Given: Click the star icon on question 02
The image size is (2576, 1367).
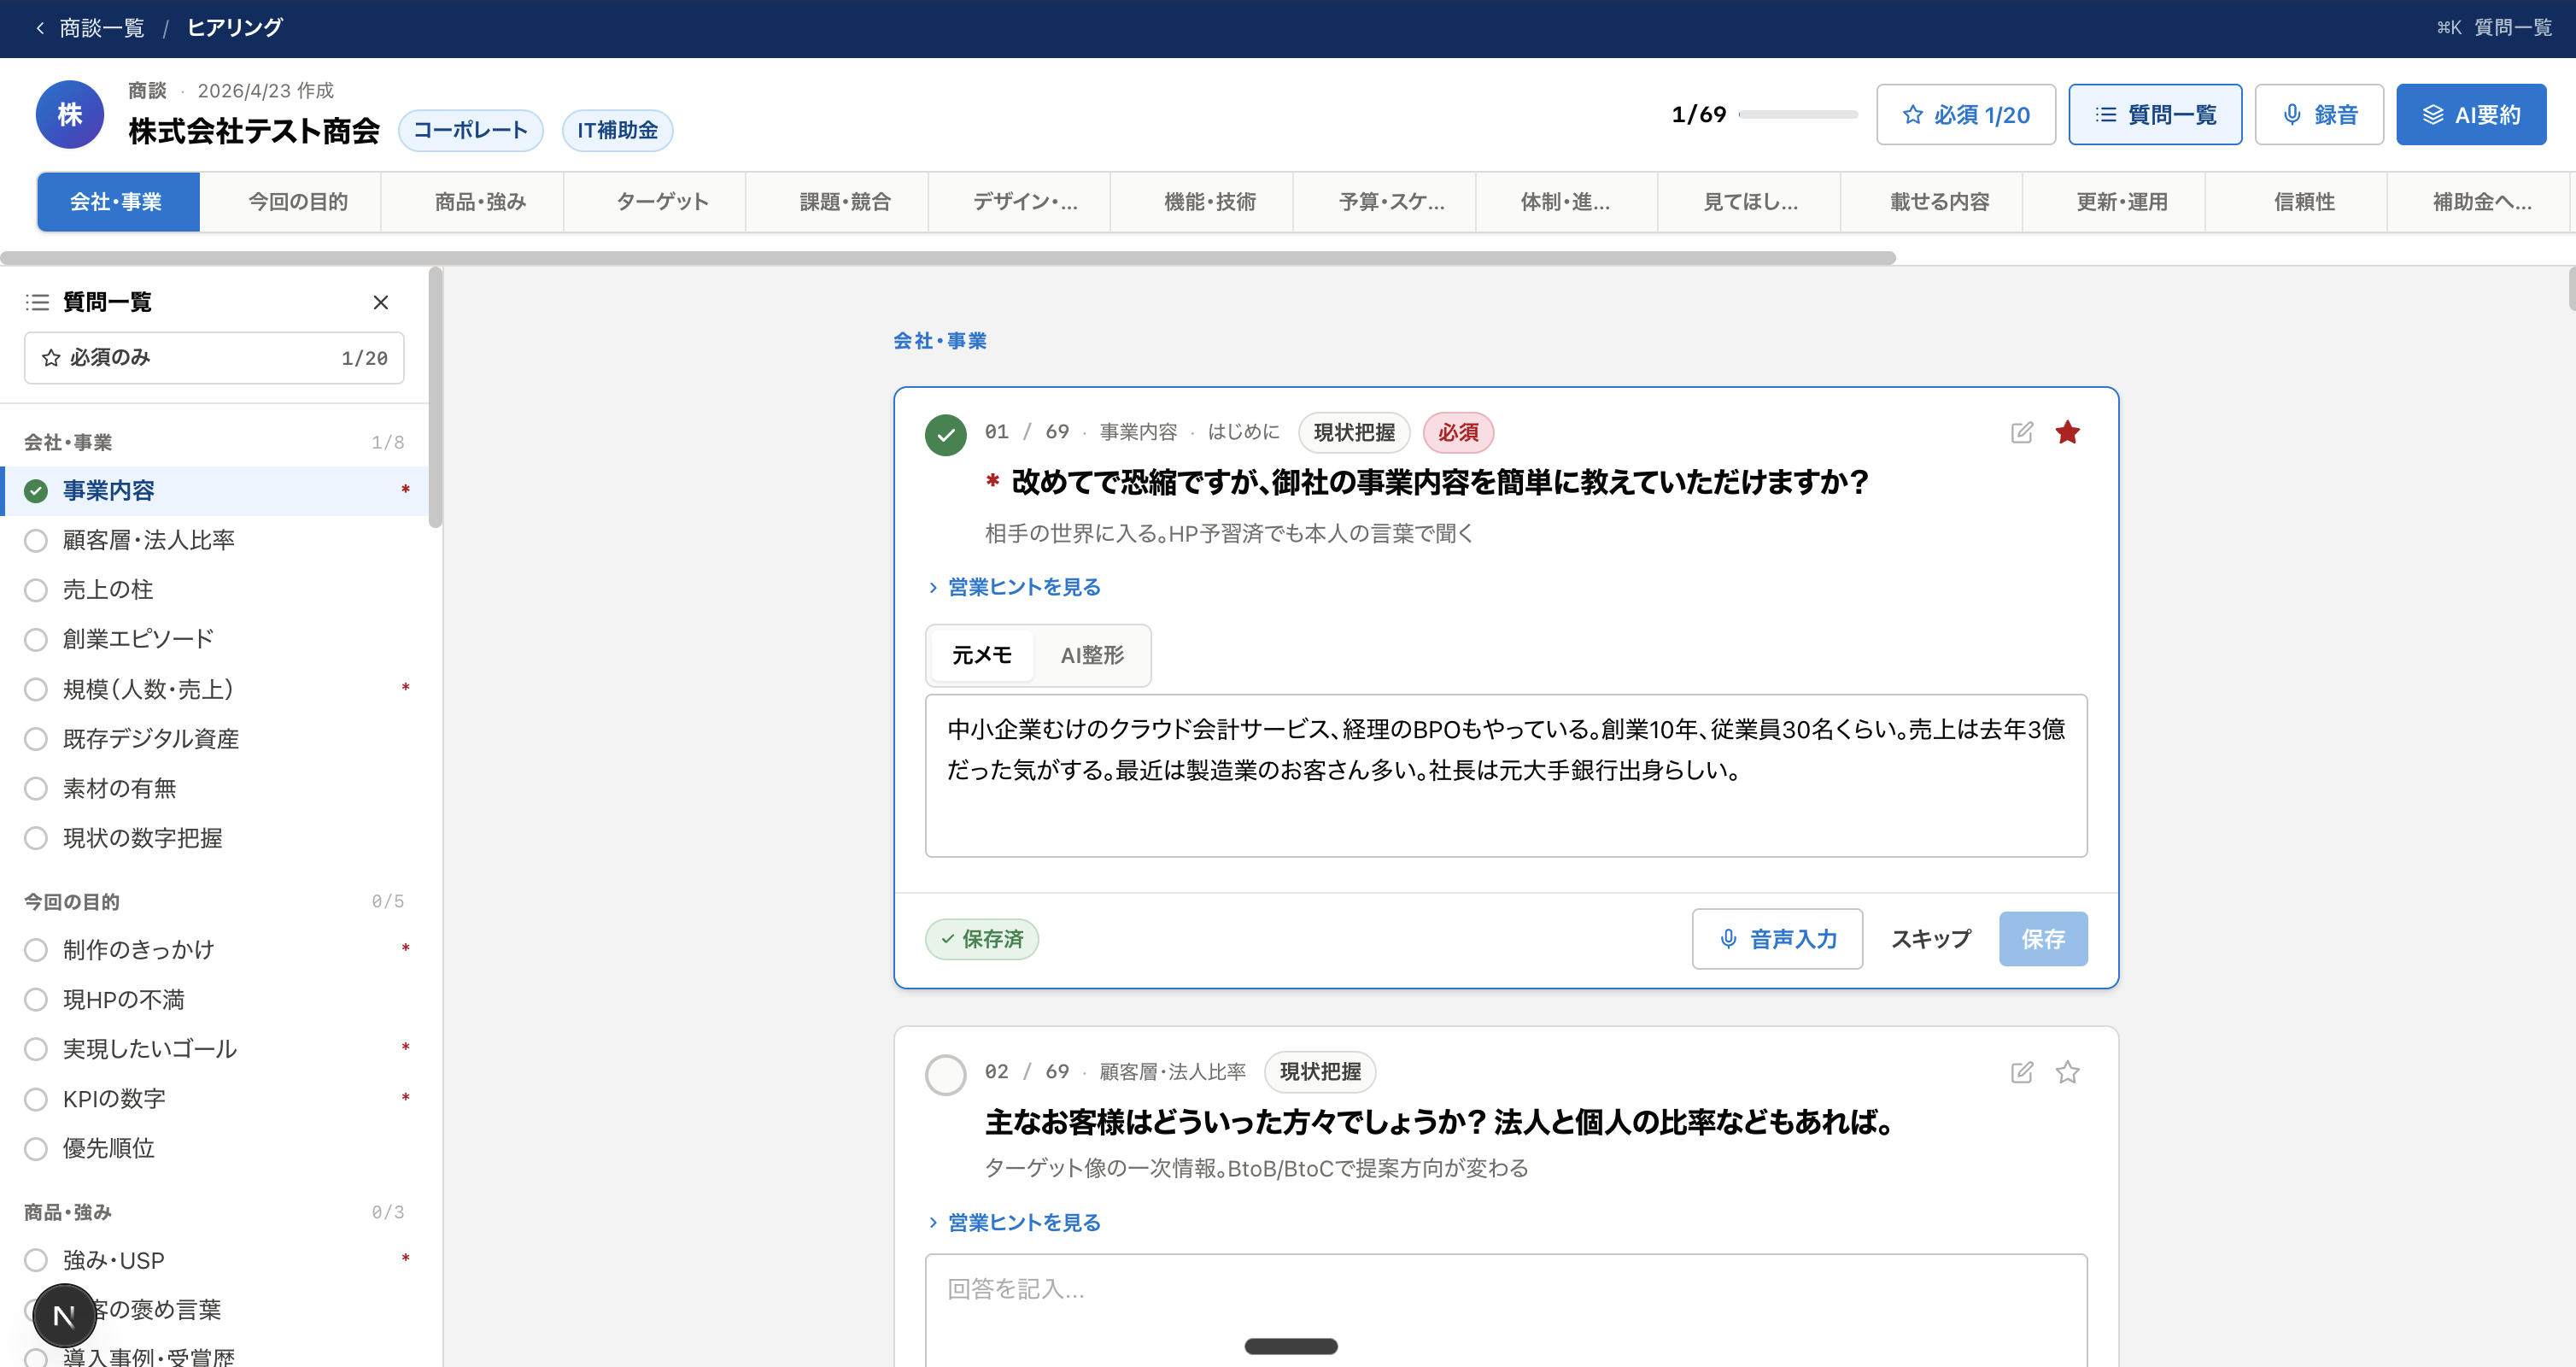Looking at the screenshot, I should click(x=2067, y=1072).
